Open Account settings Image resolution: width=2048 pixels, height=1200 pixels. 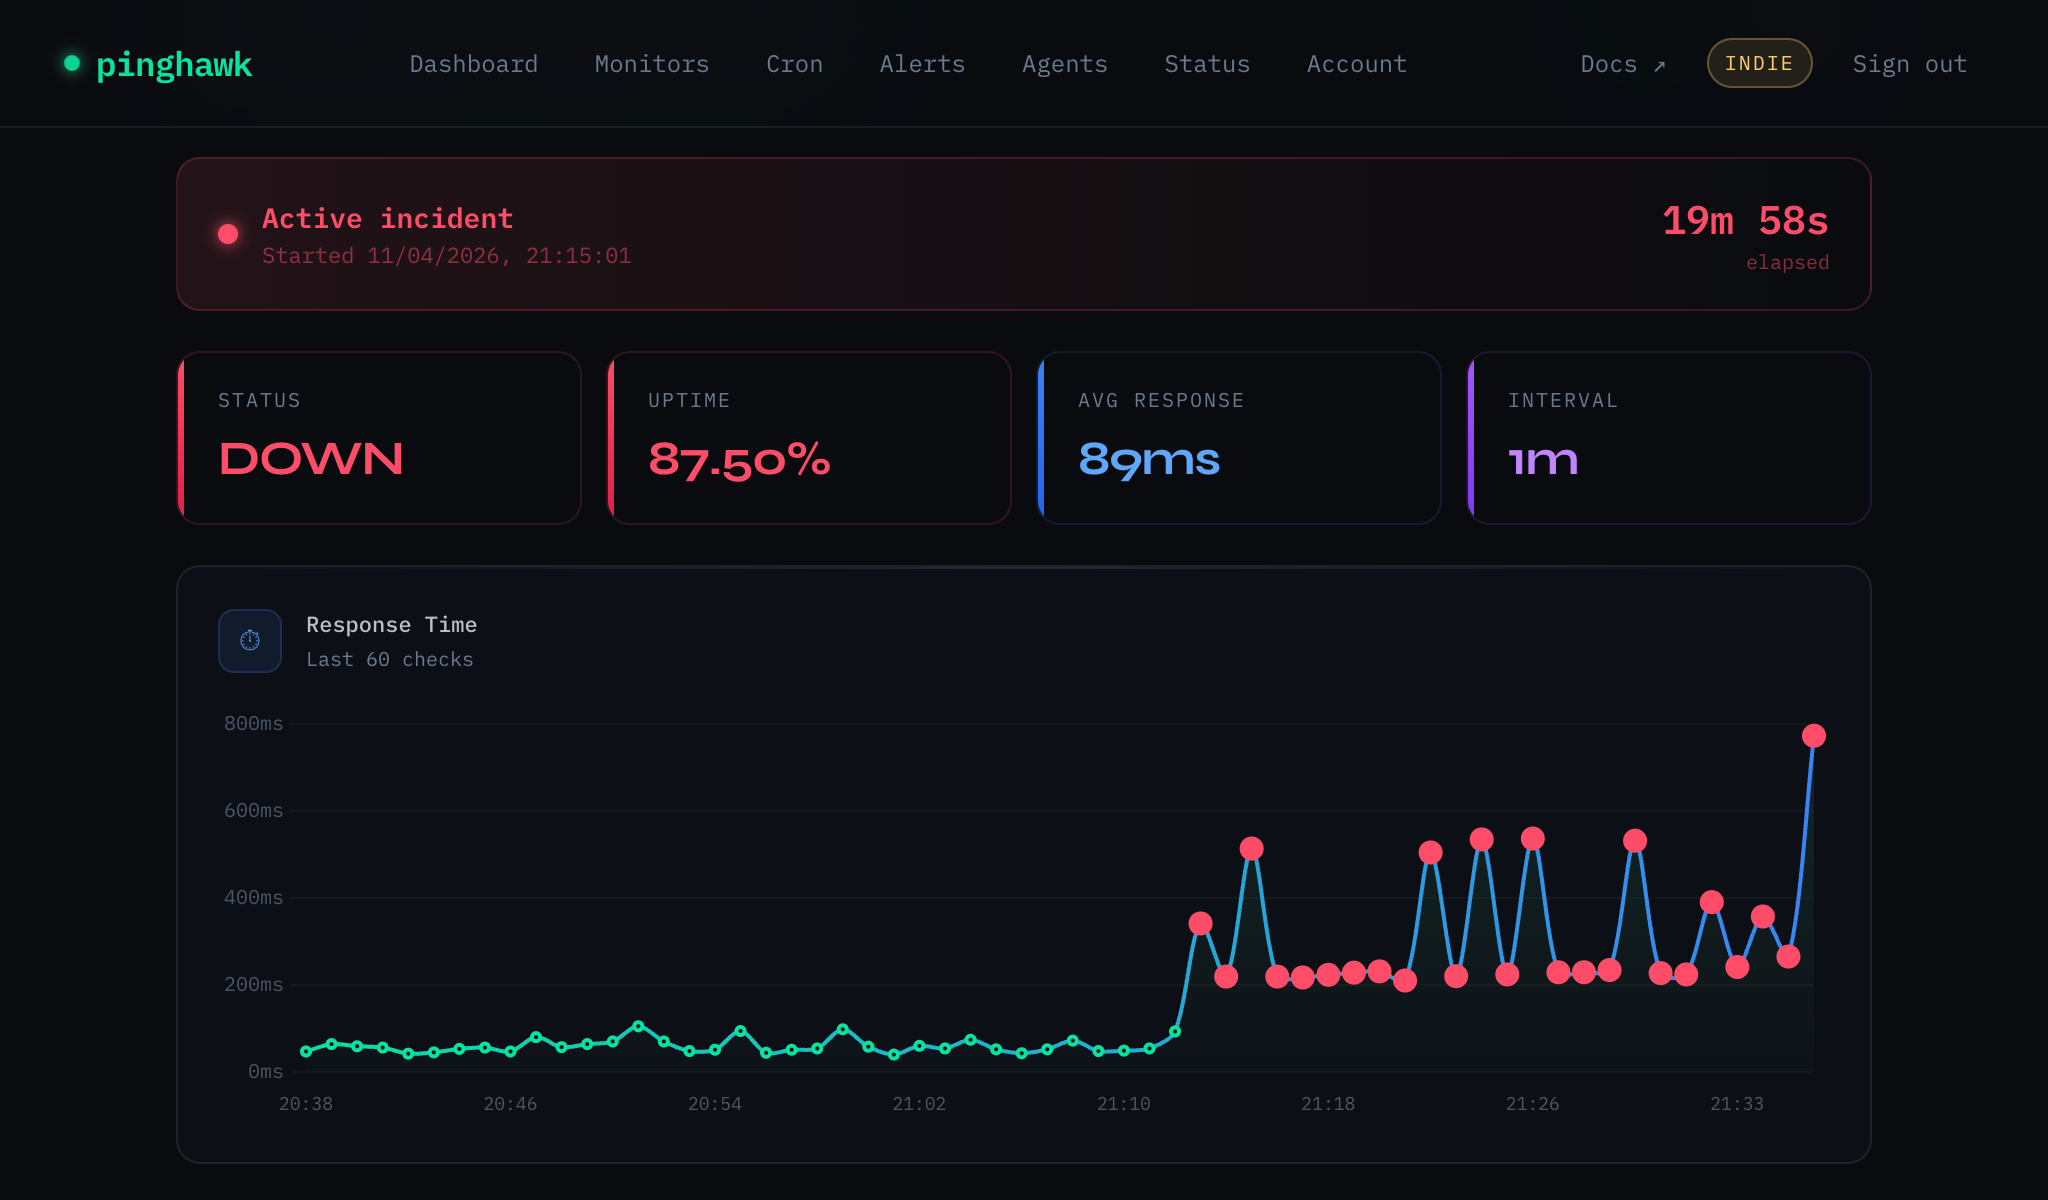point(1355,63)
